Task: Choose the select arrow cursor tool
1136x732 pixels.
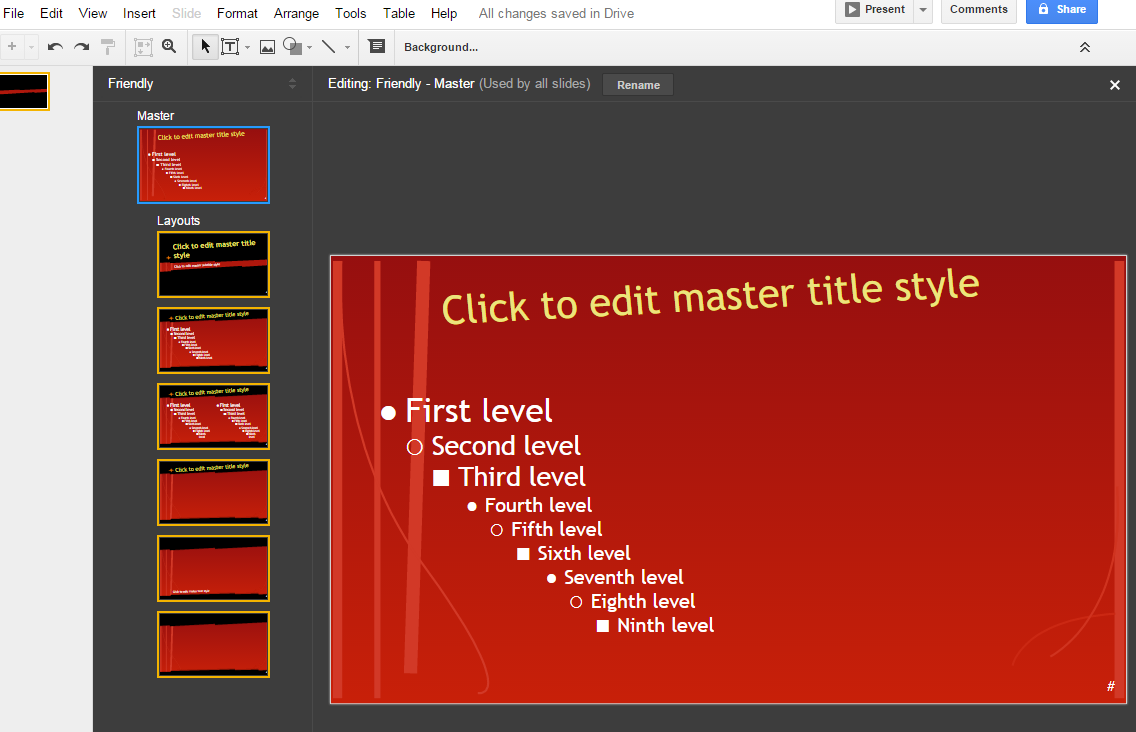Action: coord(206,47)
